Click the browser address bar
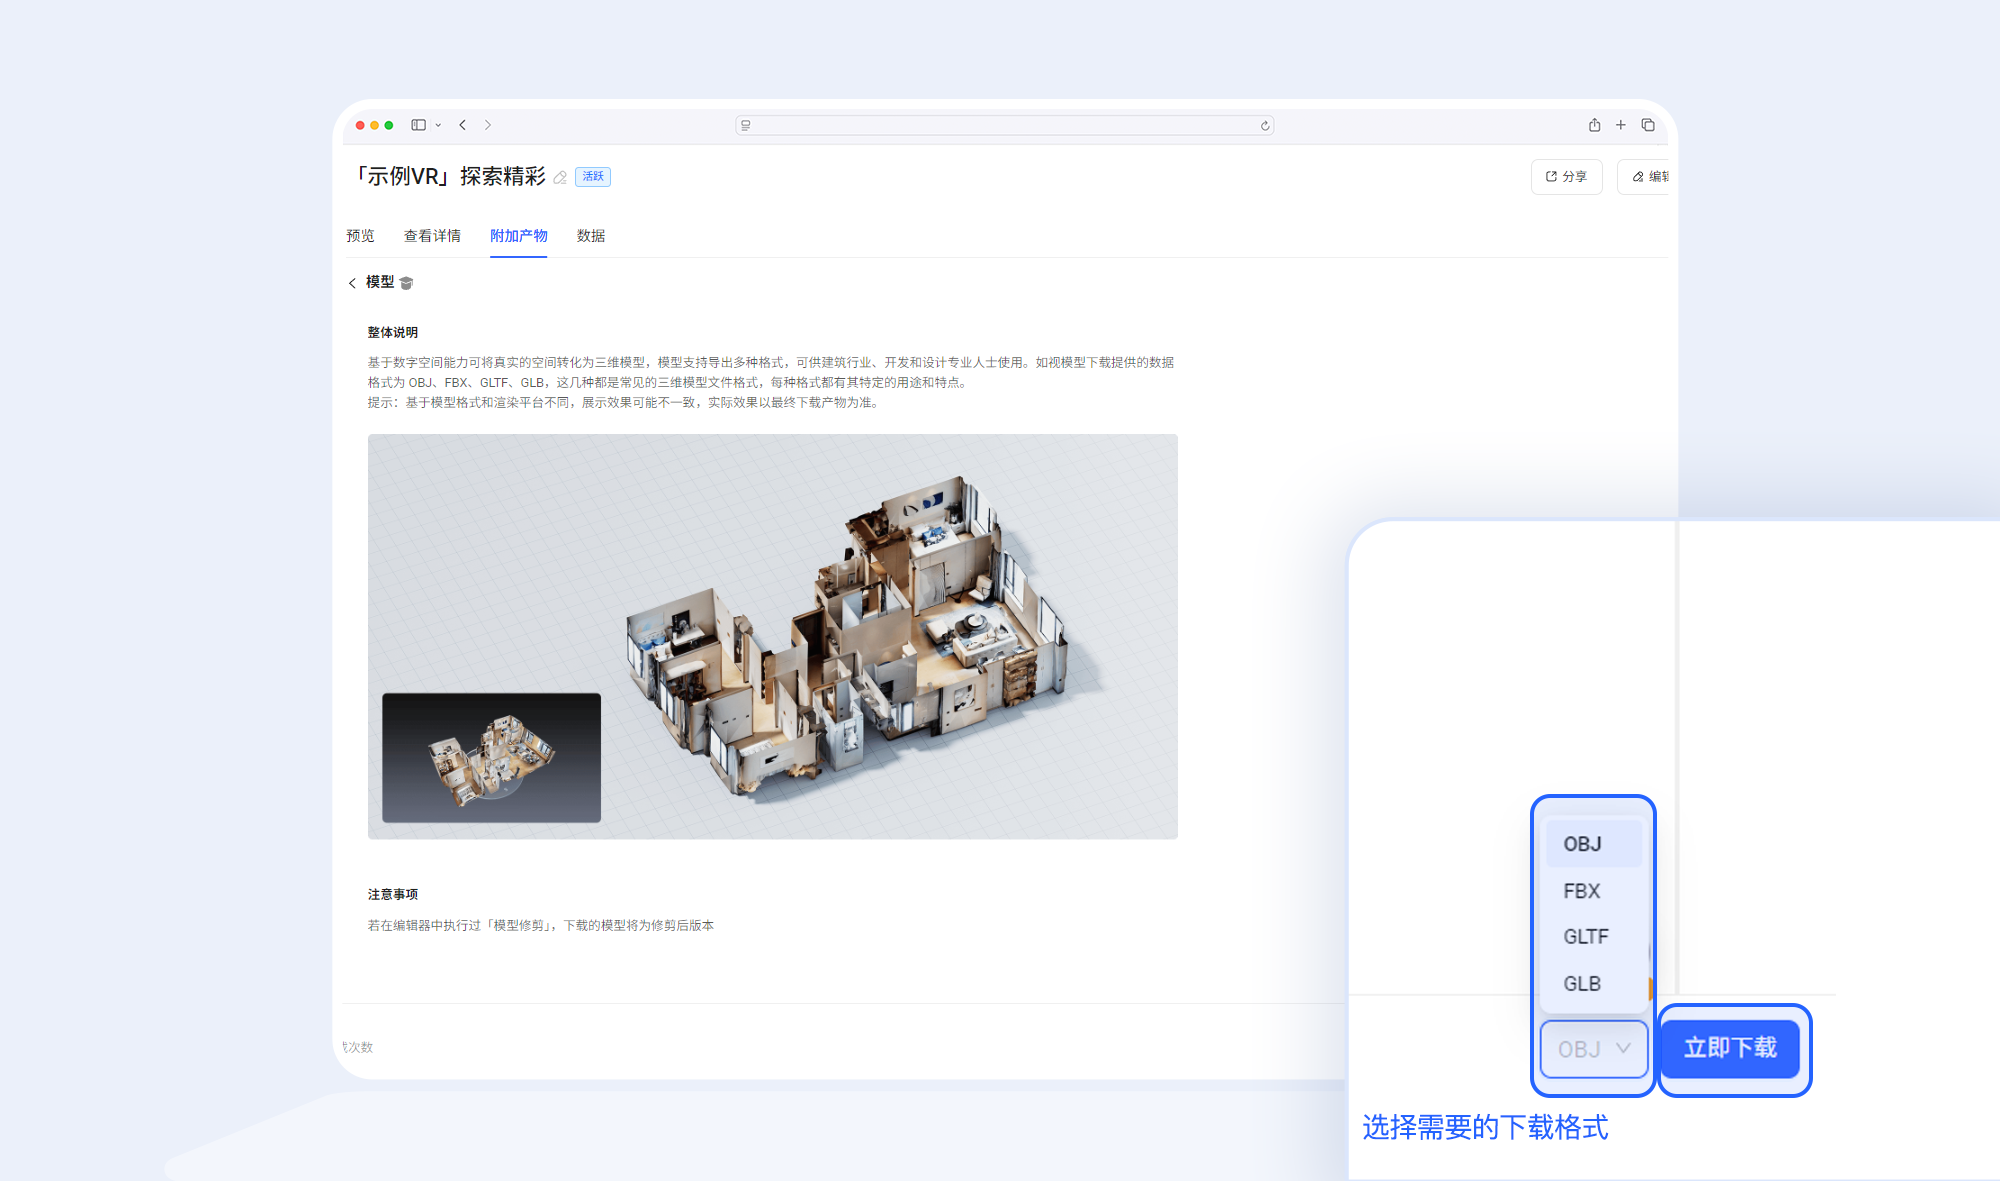Viewport: 2000px width, 1181px height. click(x=1004, y=125)
